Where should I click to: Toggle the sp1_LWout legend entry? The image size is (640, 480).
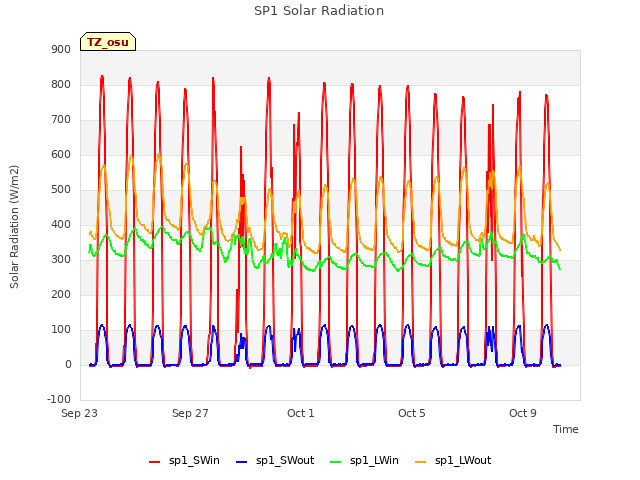pos(453,461)
